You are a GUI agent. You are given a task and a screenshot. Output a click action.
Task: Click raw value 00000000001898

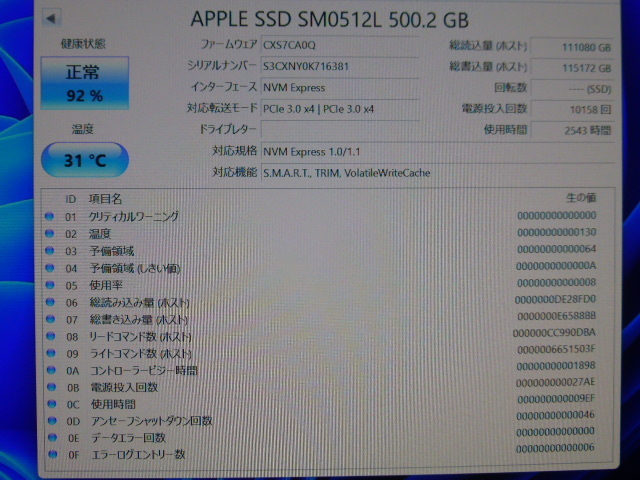point(556,366)
